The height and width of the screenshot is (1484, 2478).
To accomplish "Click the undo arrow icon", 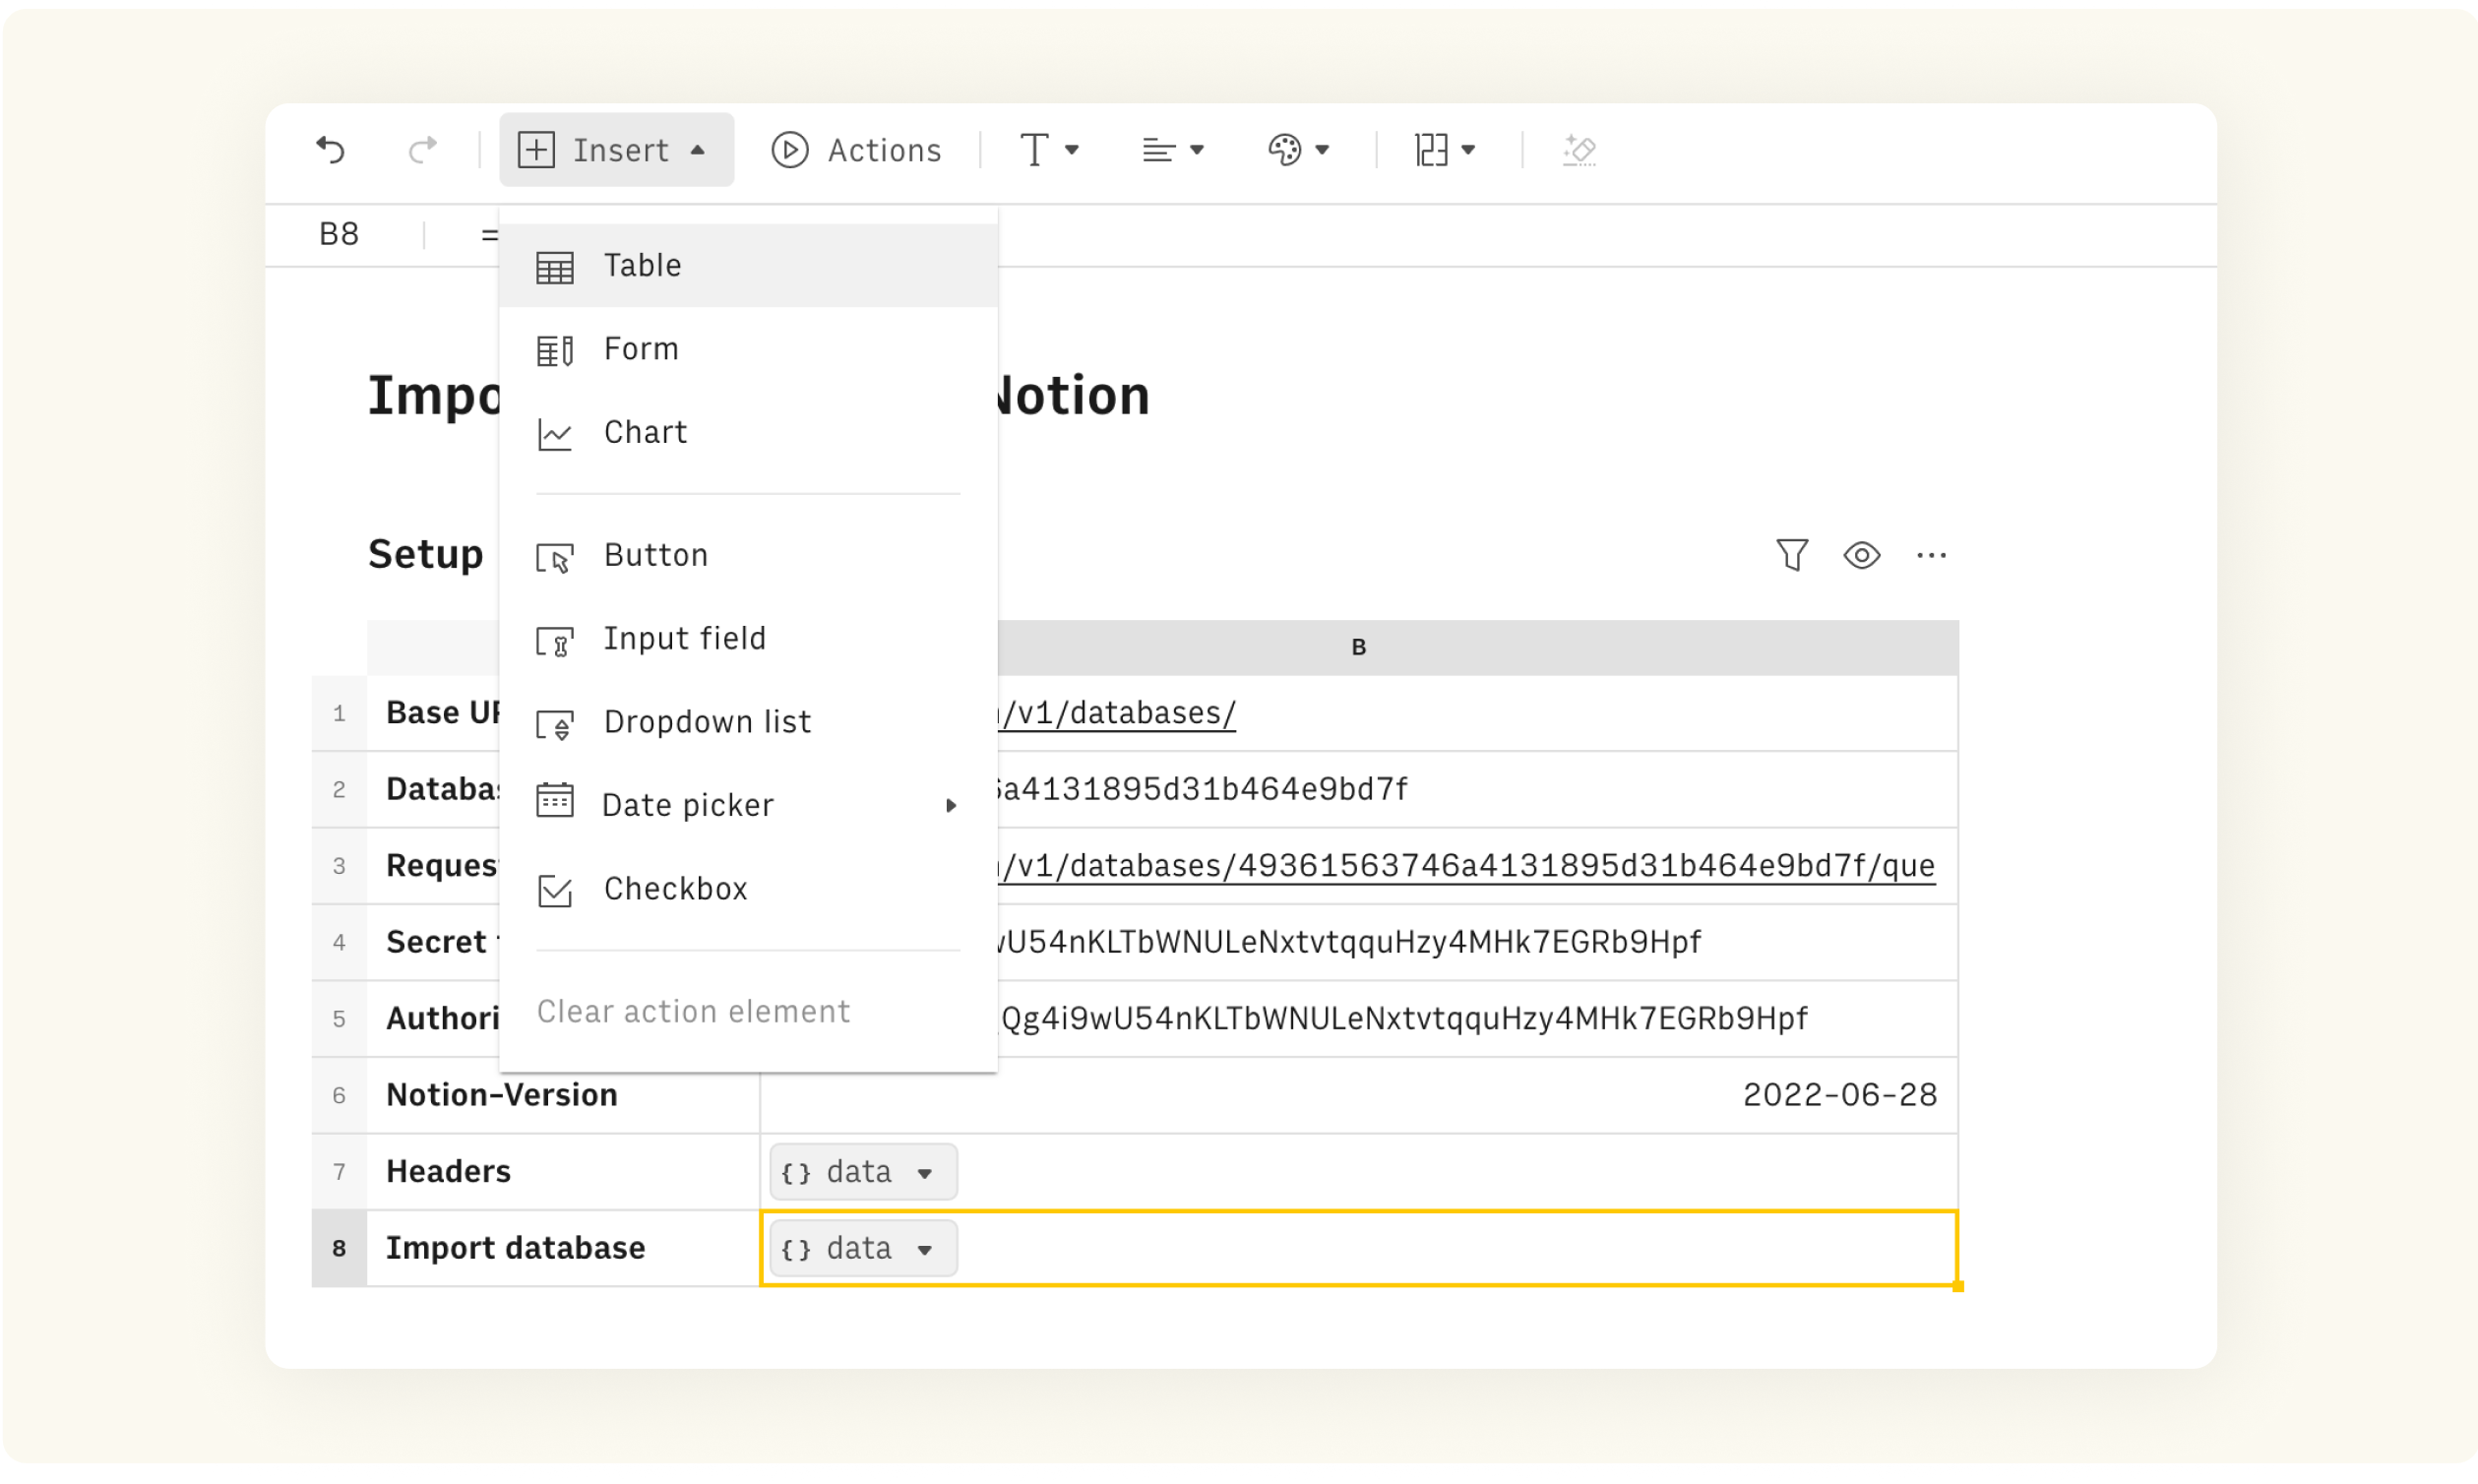I will point(330,150).
